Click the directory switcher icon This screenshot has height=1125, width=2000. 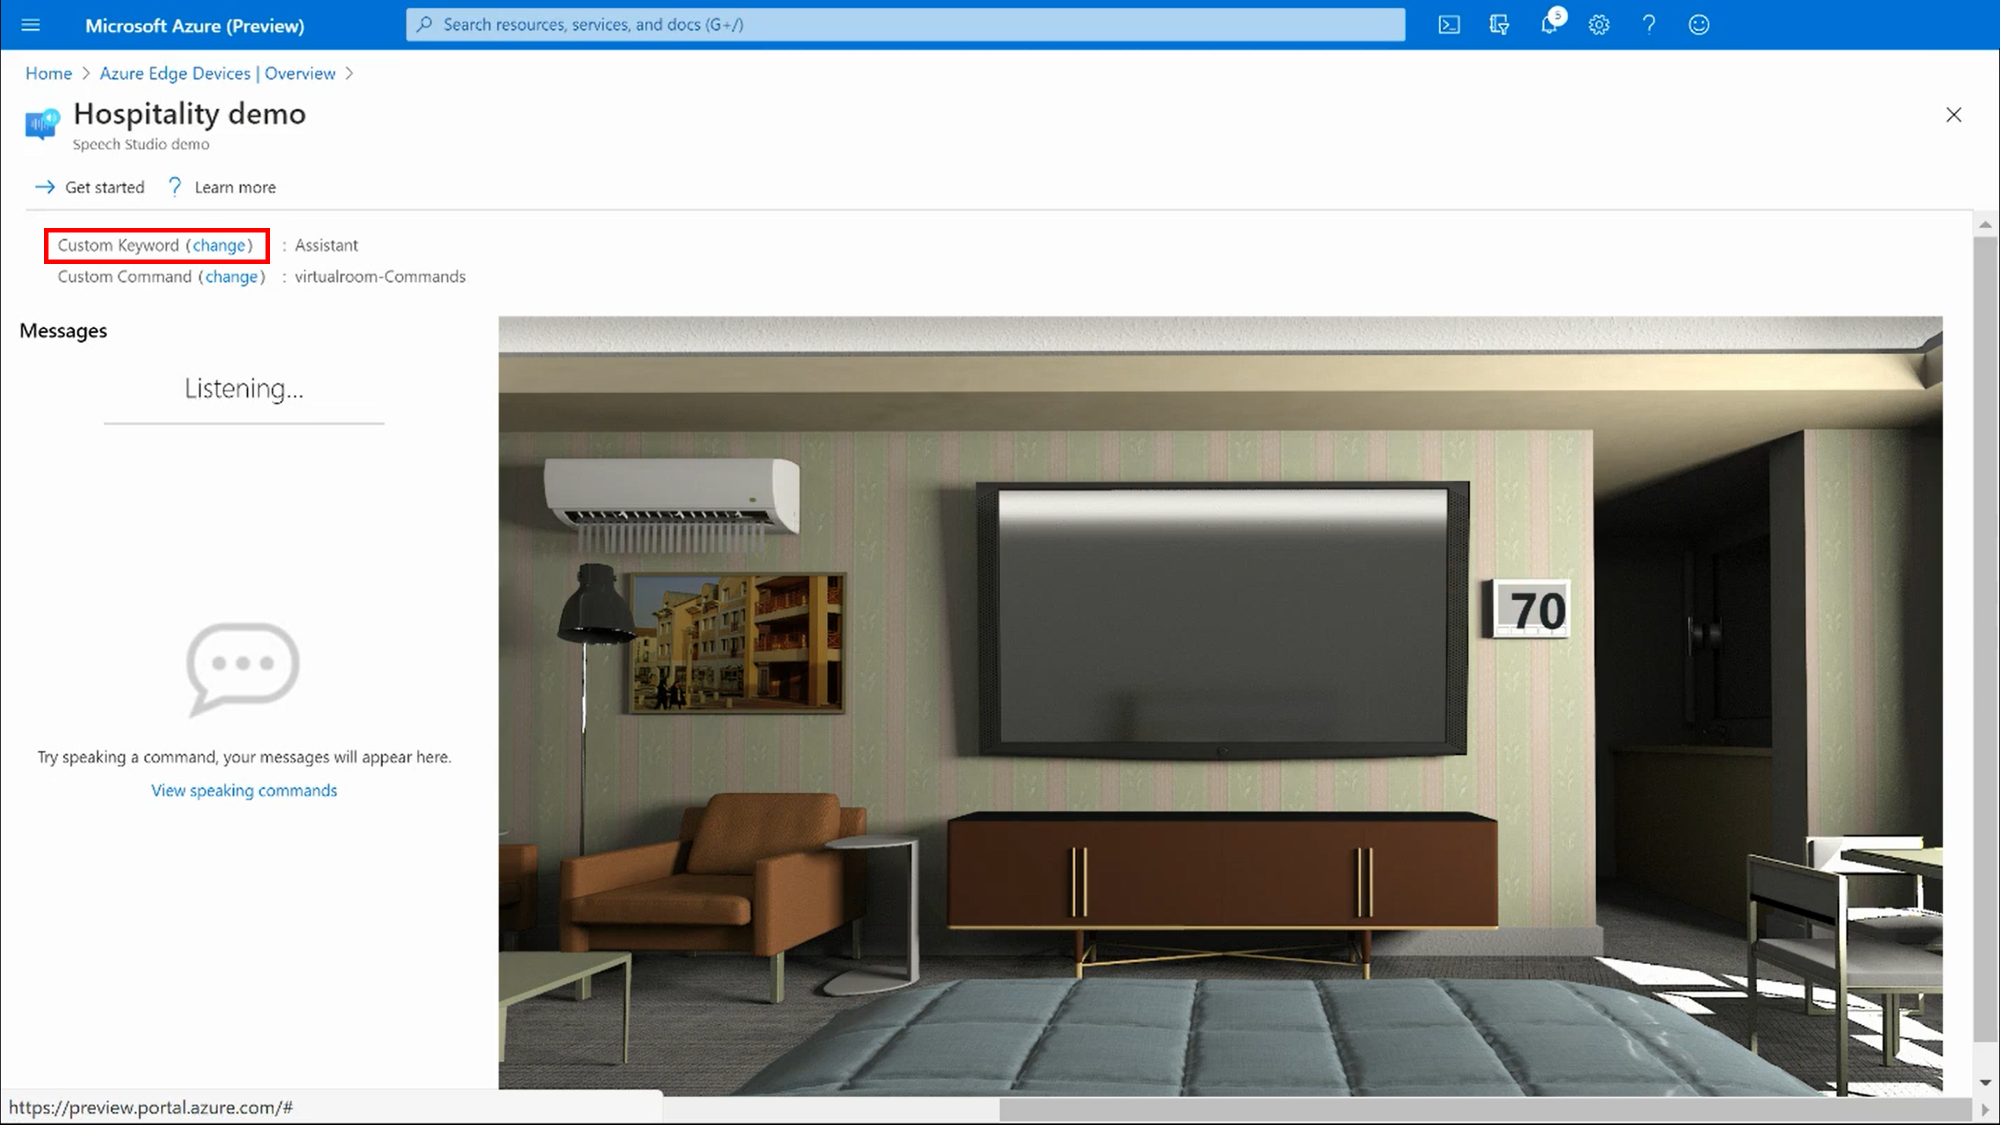click(x=1499, y=25)
